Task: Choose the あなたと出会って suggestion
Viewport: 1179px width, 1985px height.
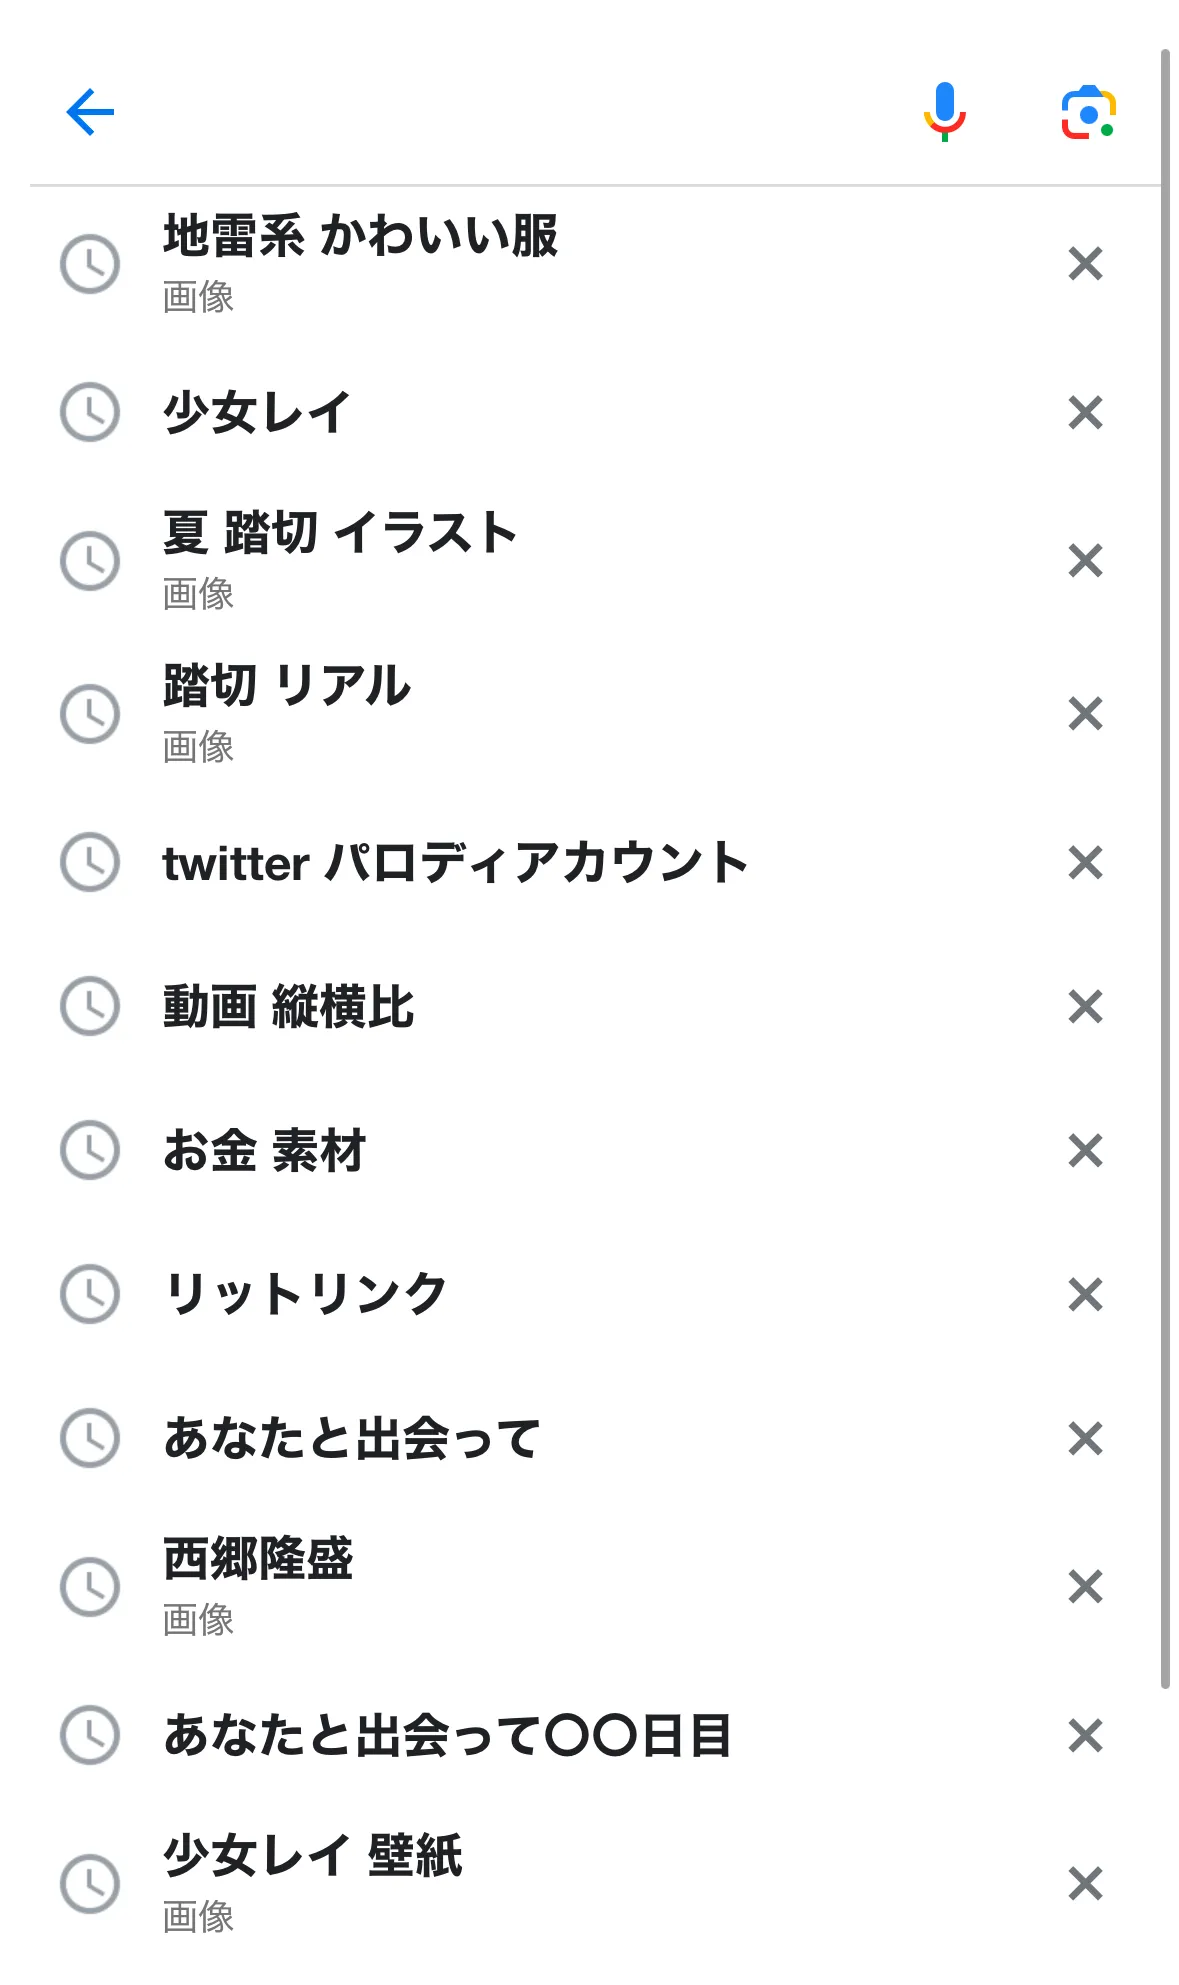Action: tap(351, 1439)
